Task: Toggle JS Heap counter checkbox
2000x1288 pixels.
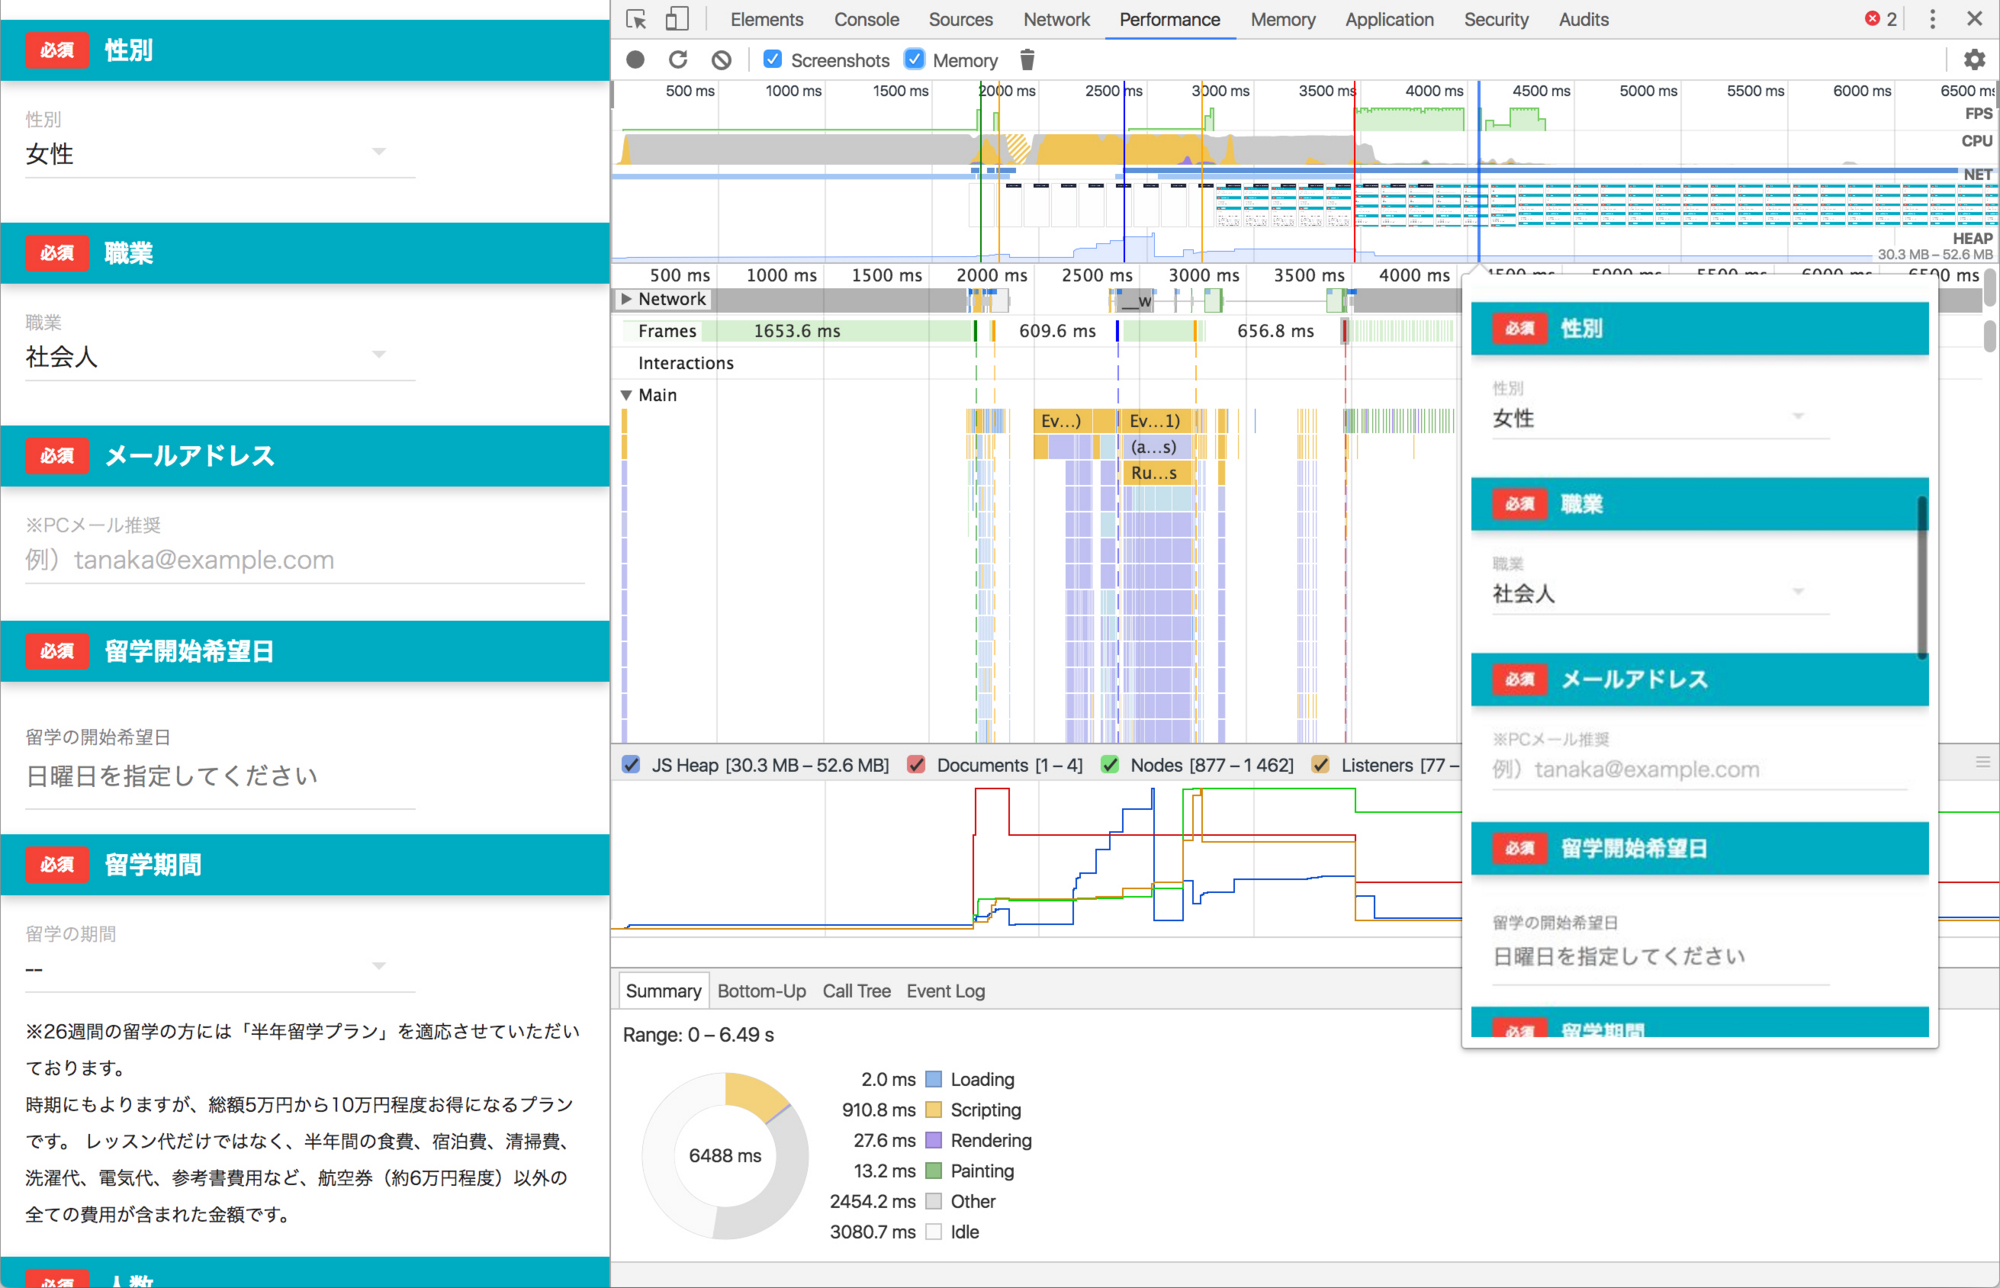Action: [x=631, y=765]
